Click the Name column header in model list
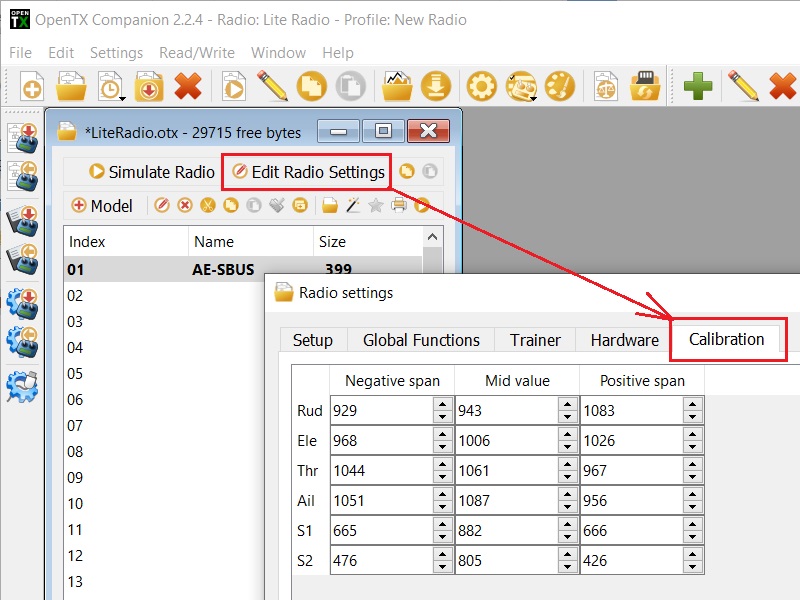The image size is (800, 600). (x=251, y=241)
